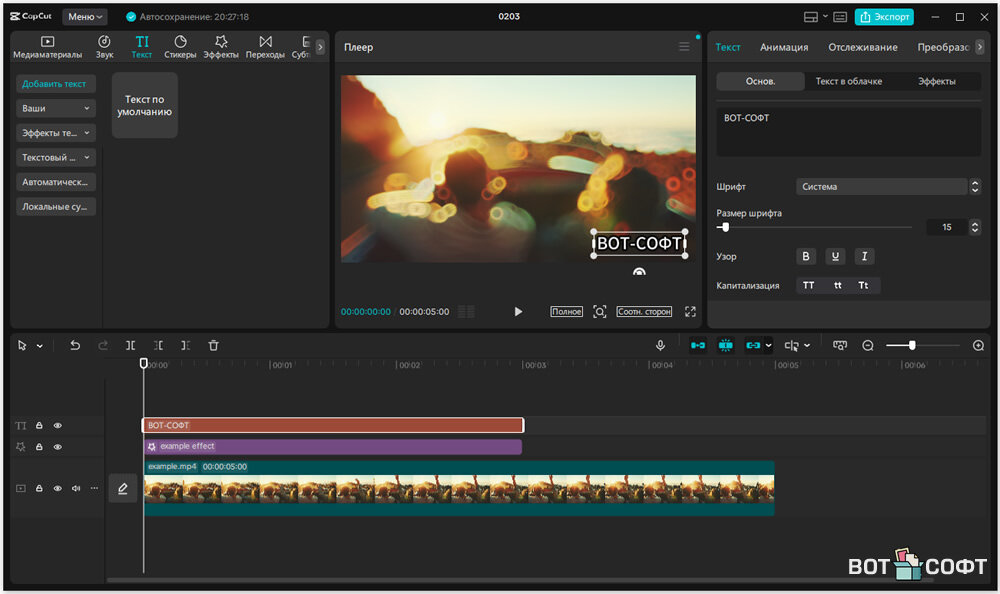Click the microphone voiceover record icon
The height and width of the screenshot is (594, 1000).
[660, 345]
